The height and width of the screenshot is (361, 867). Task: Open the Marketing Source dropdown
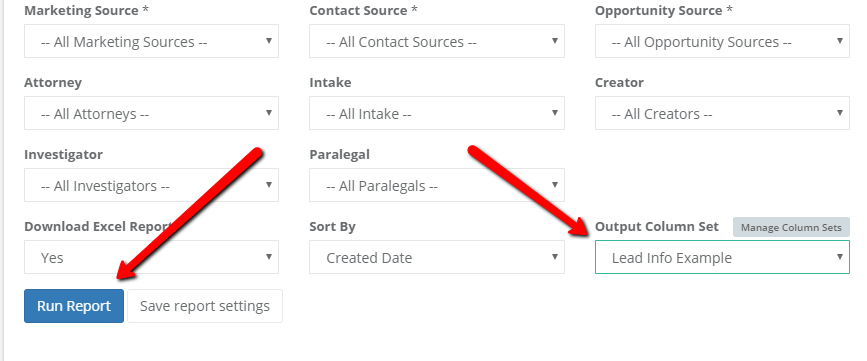pyautogui.click(x=151, y=41)
